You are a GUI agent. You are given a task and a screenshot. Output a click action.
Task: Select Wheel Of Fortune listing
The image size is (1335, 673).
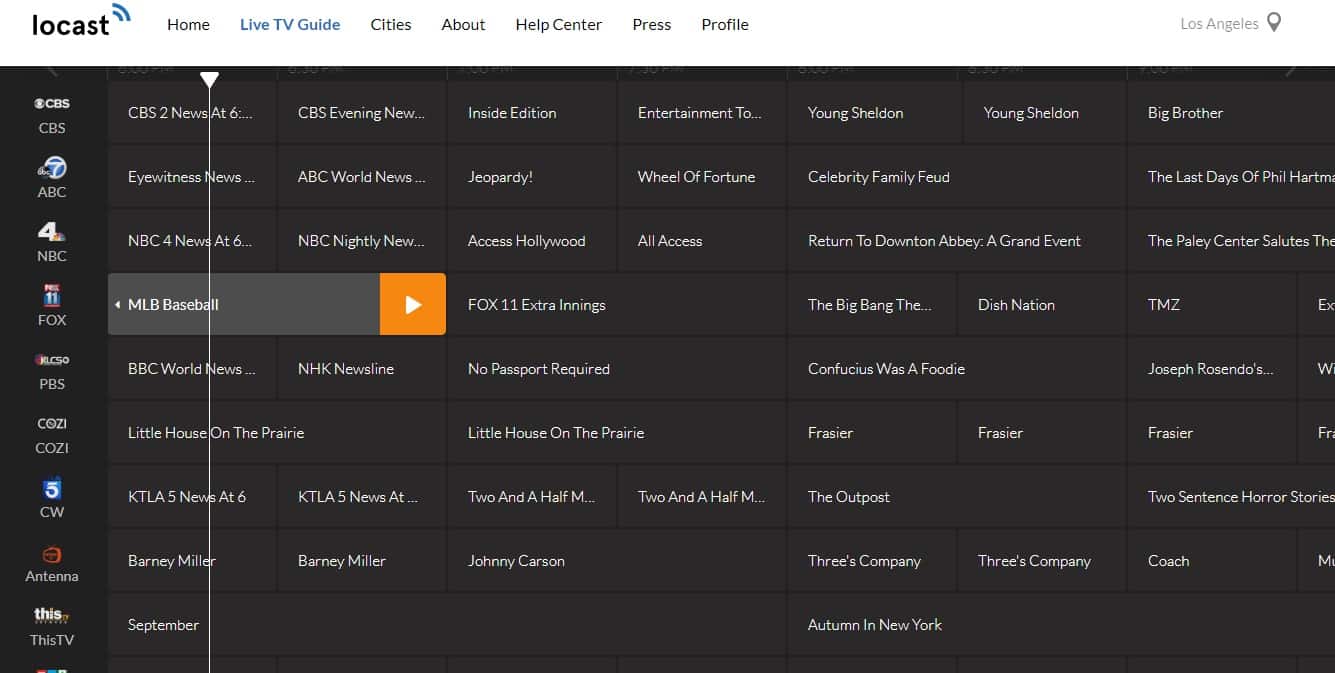[x=702, y=177]
